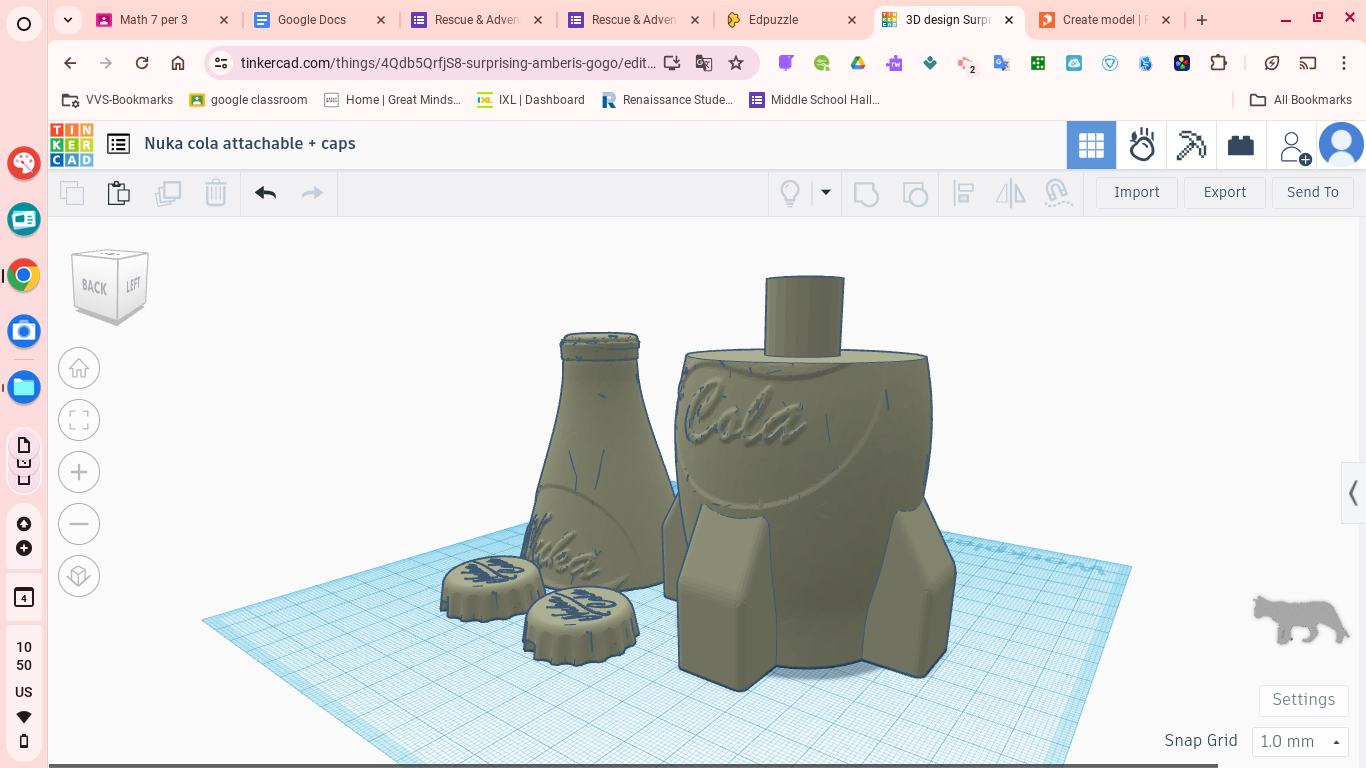Open the Bricks mode icon
The image size is (1366, 768).
[1241, 145]
